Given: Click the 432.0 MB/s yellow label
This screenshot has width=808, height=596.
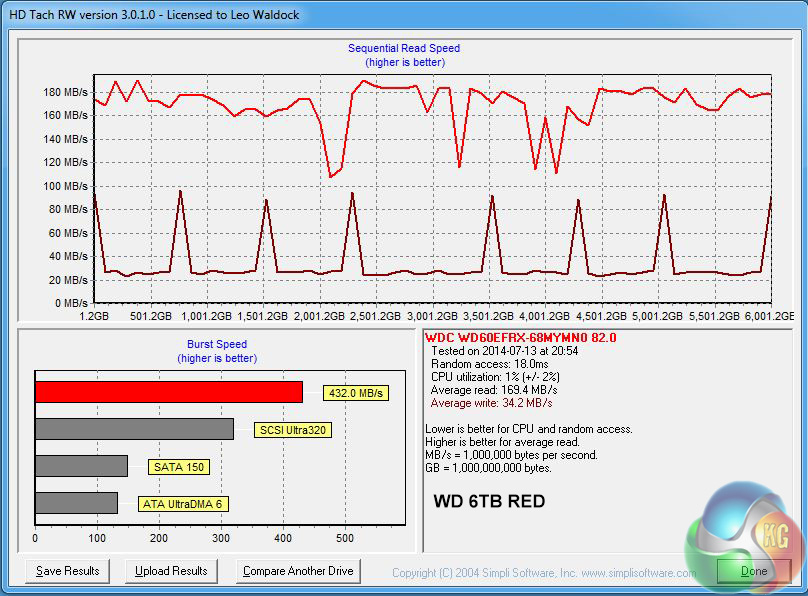Looking at the screenshot, I should click(x=355, y=393).
